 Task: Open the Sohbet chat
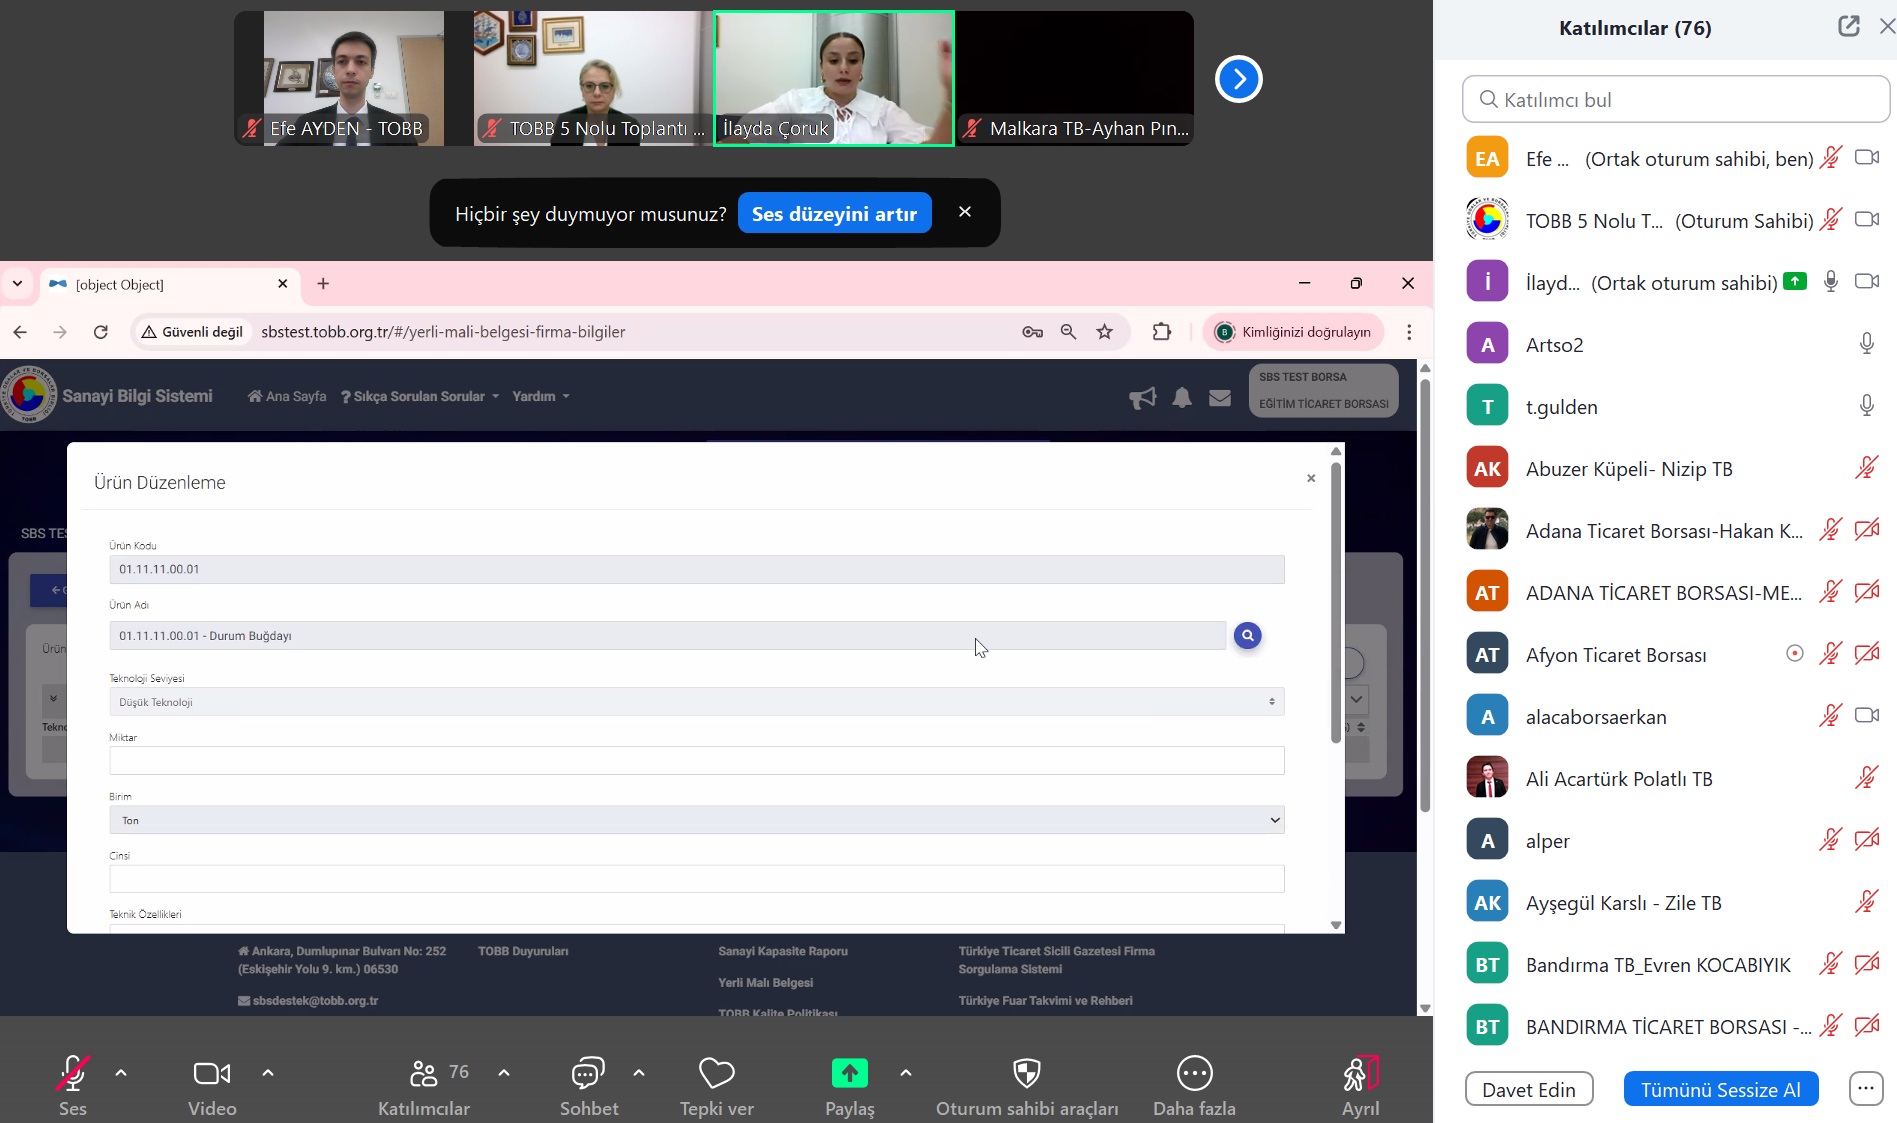pos(589,1086)
